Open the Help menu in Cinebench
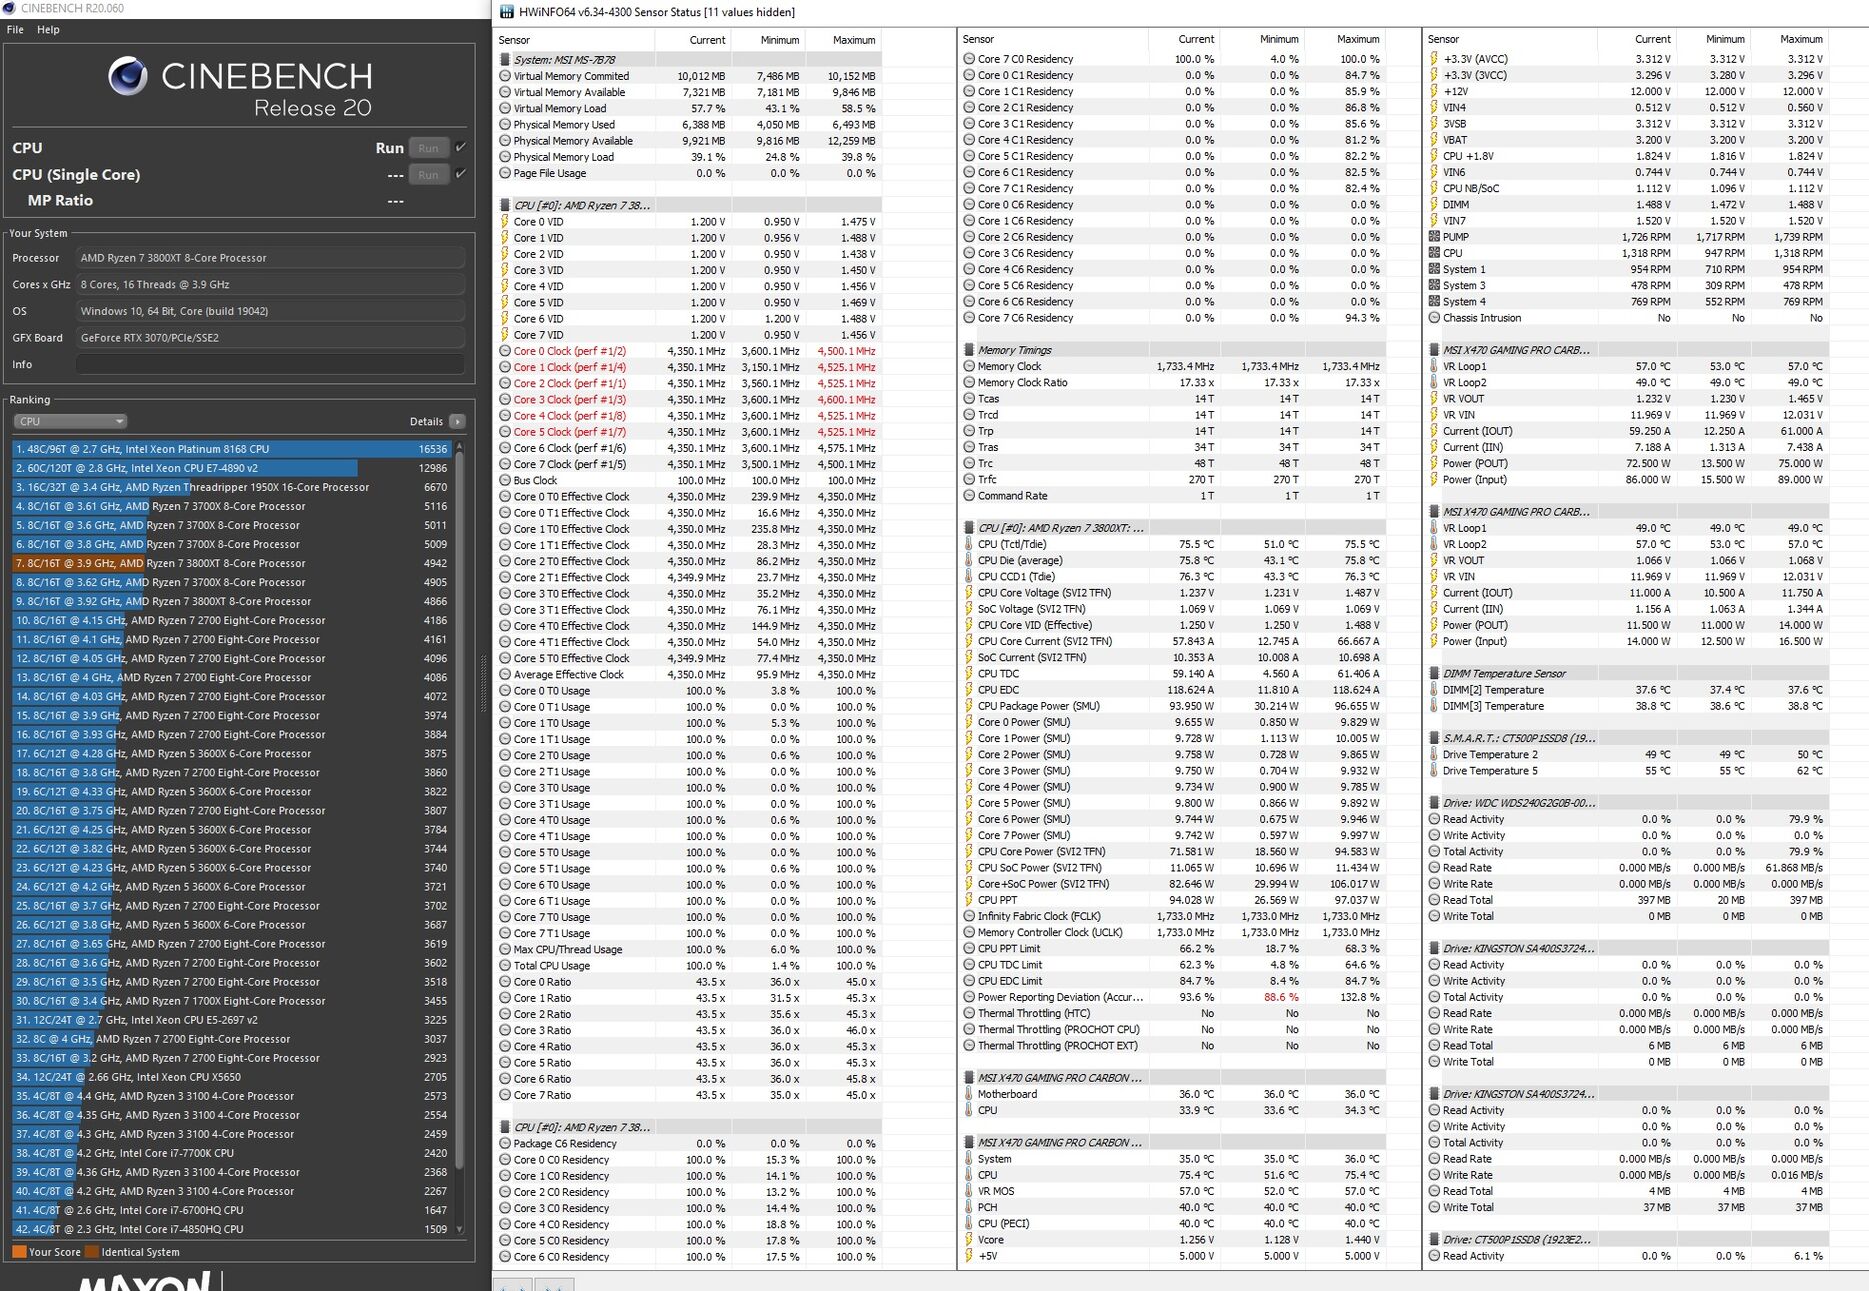1869x1291 pixels. (48, 30)
